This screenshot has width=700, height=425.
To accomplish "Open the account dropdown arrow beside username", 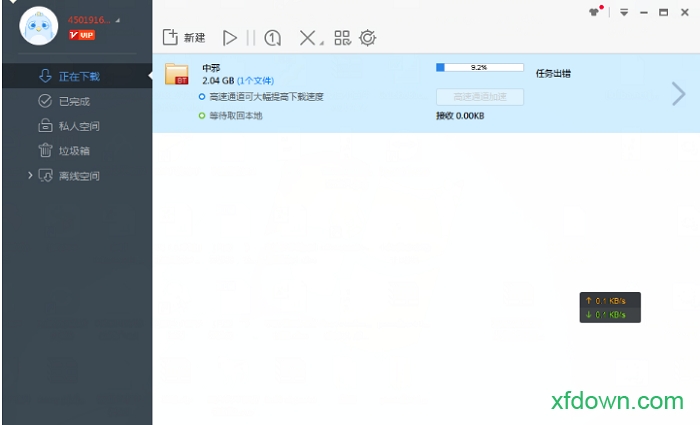I will 117,20.
